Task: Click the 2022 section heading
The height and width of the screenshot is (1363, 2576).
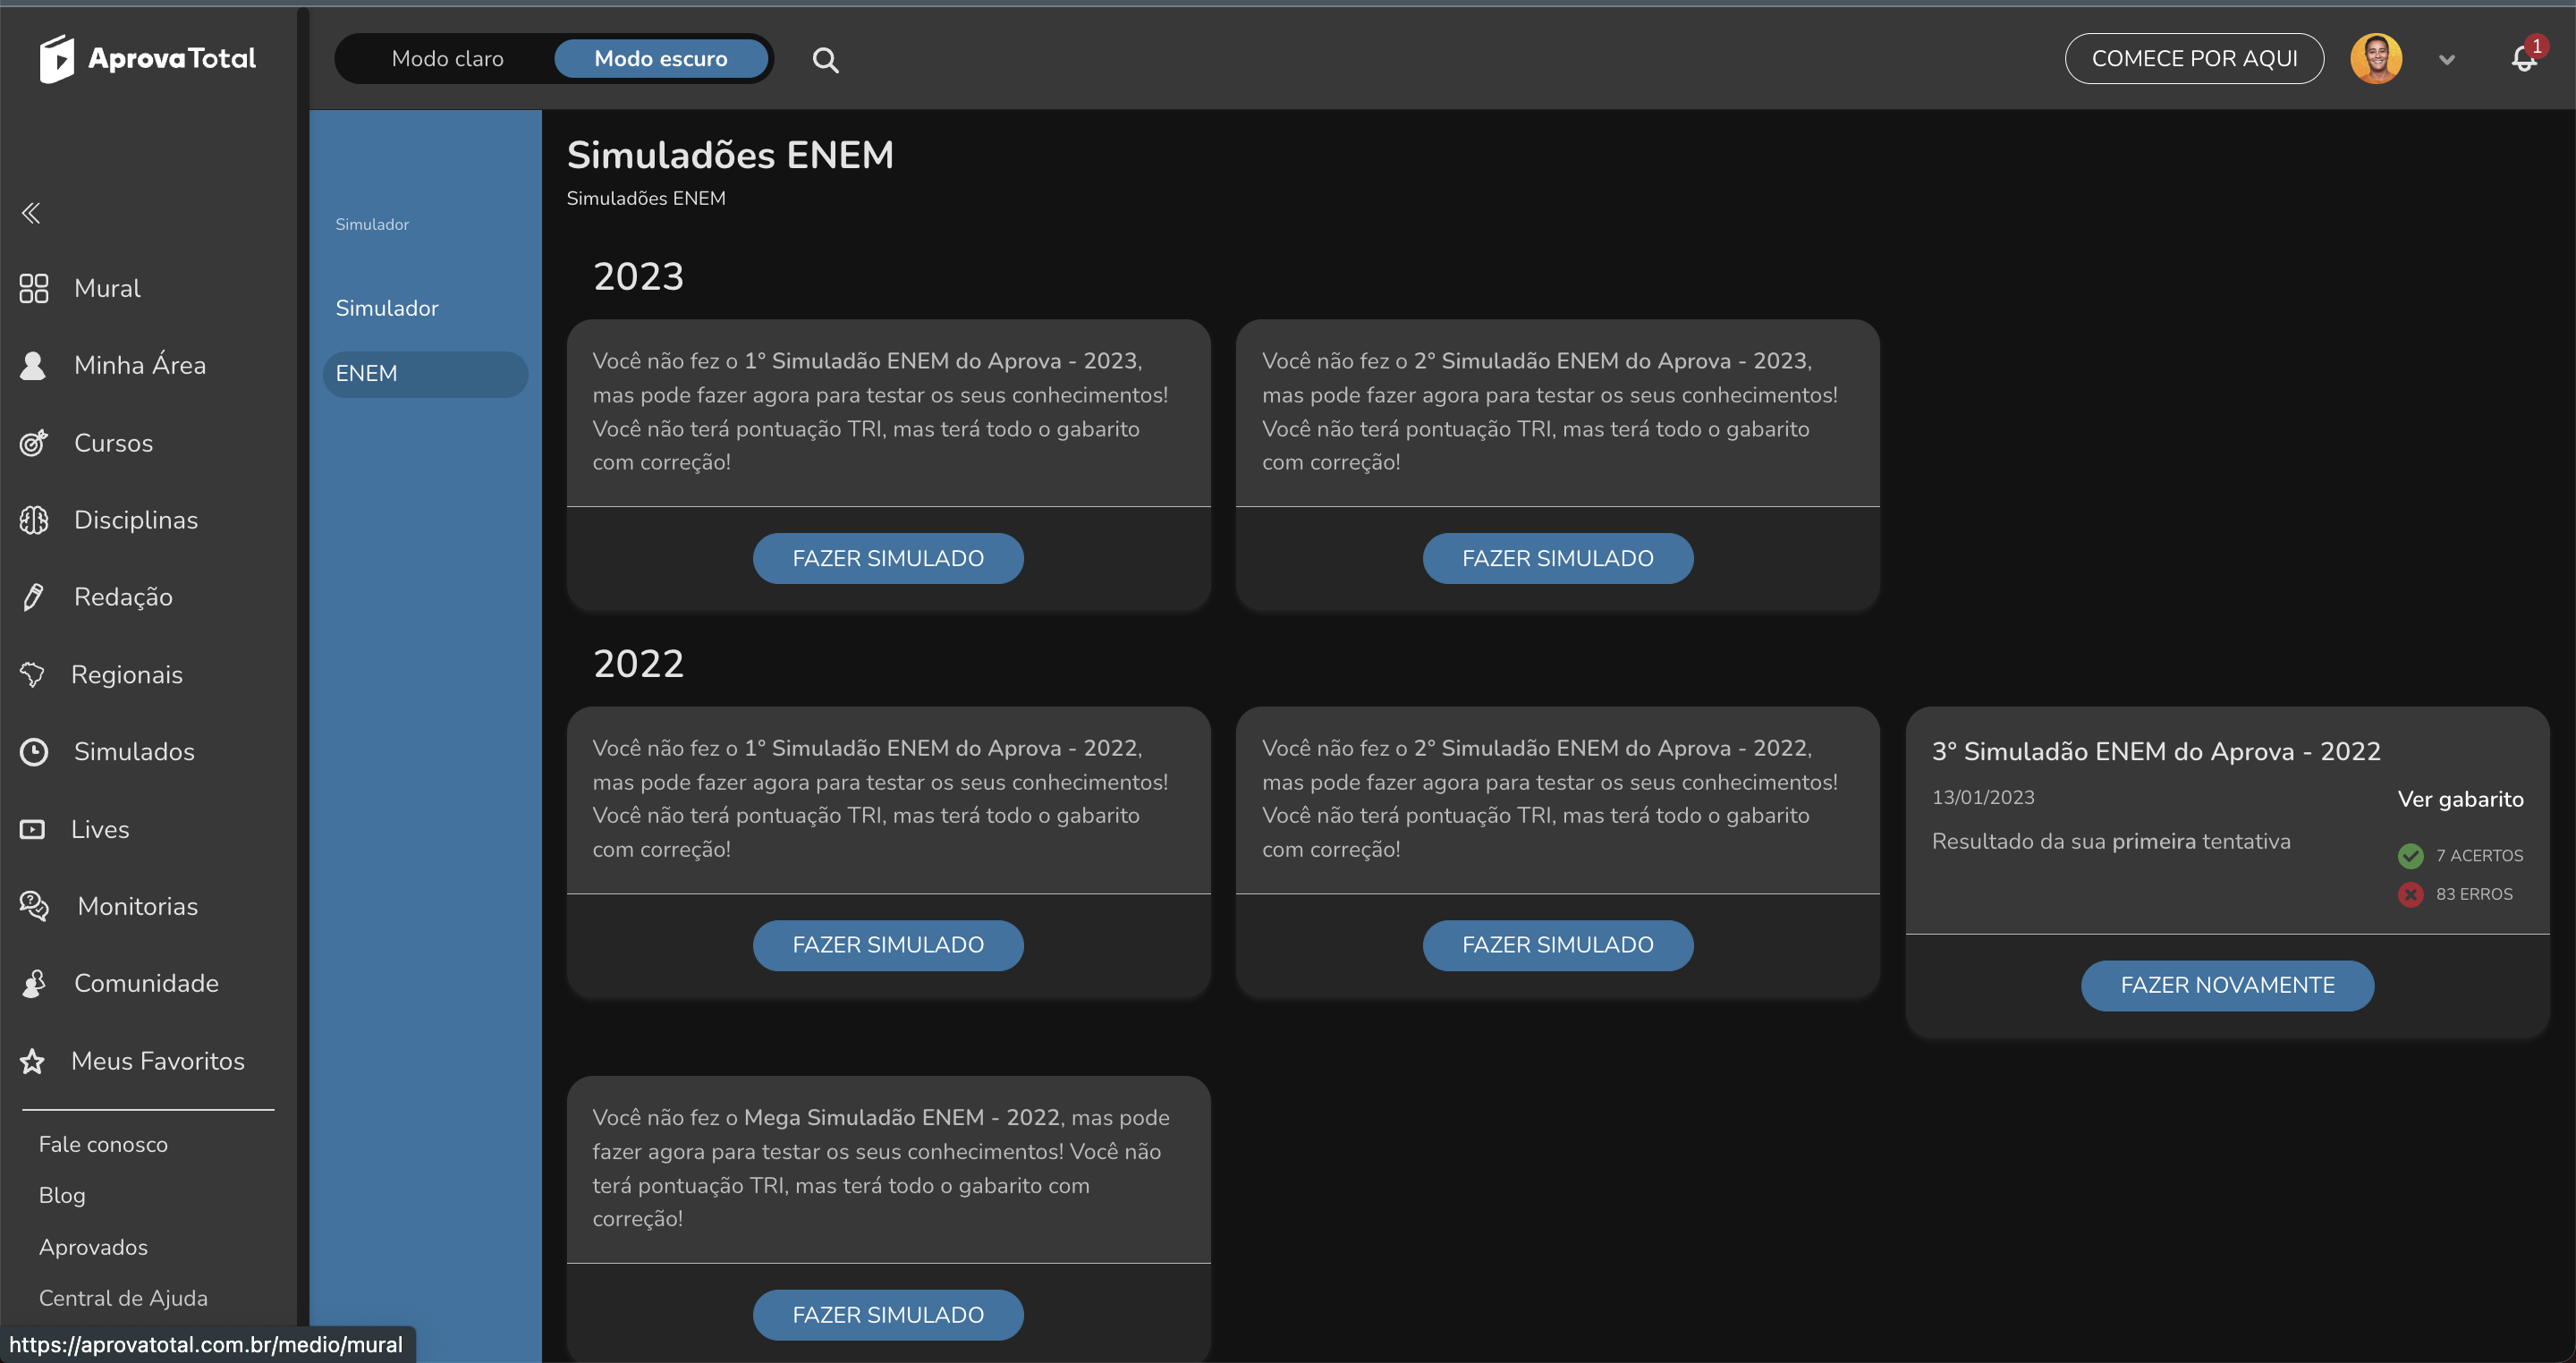Action: [638, 664]
